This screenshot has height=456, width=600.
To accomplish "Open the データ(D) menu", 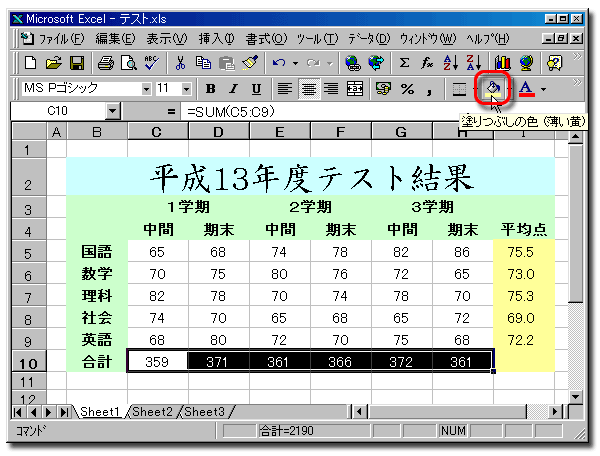I will [x=369, y=39].
